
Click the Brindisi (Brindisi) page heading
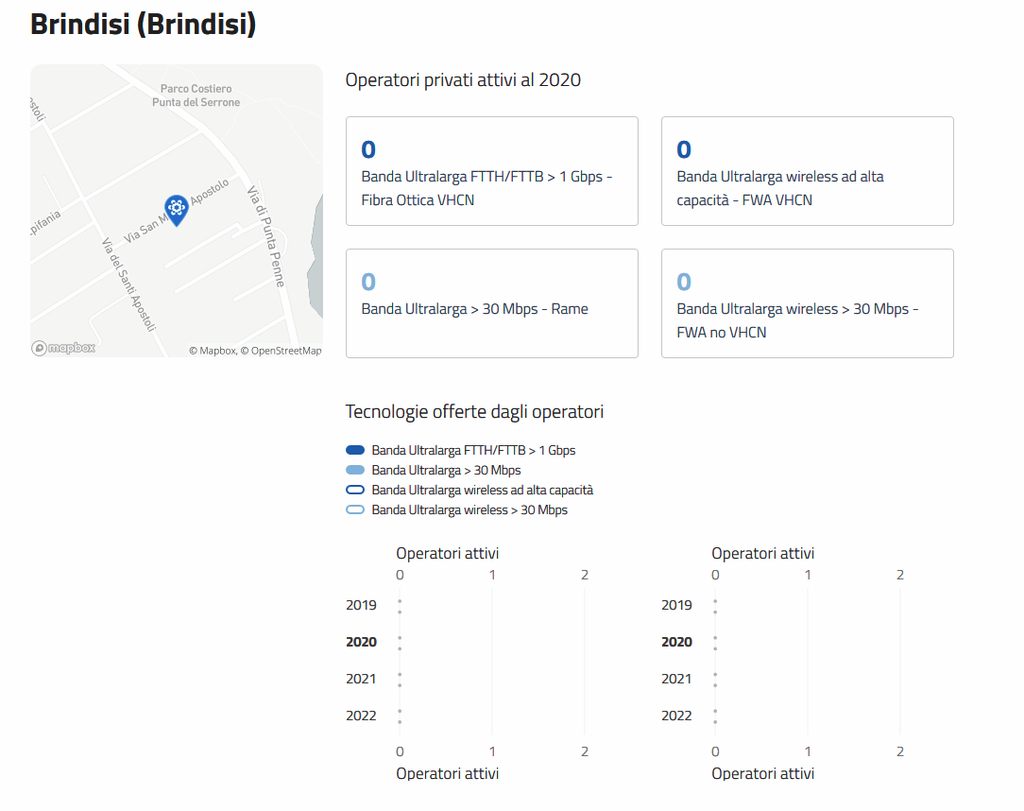143,25
